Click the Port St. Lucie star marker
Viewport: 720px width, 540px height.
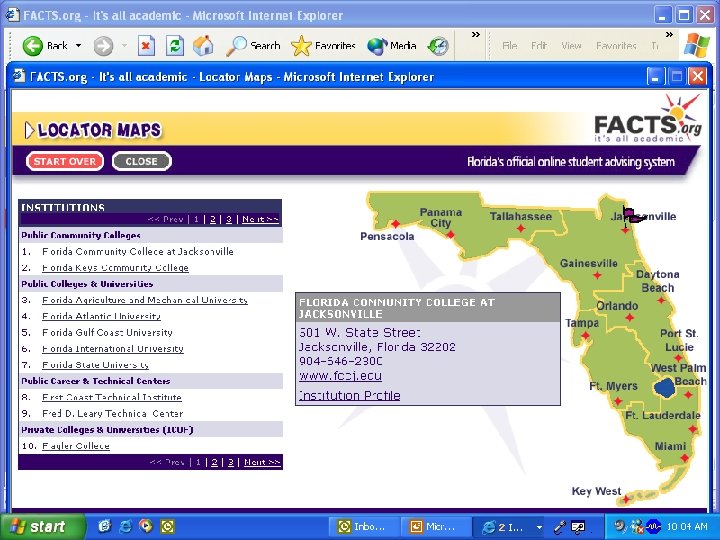coord(678,359)
